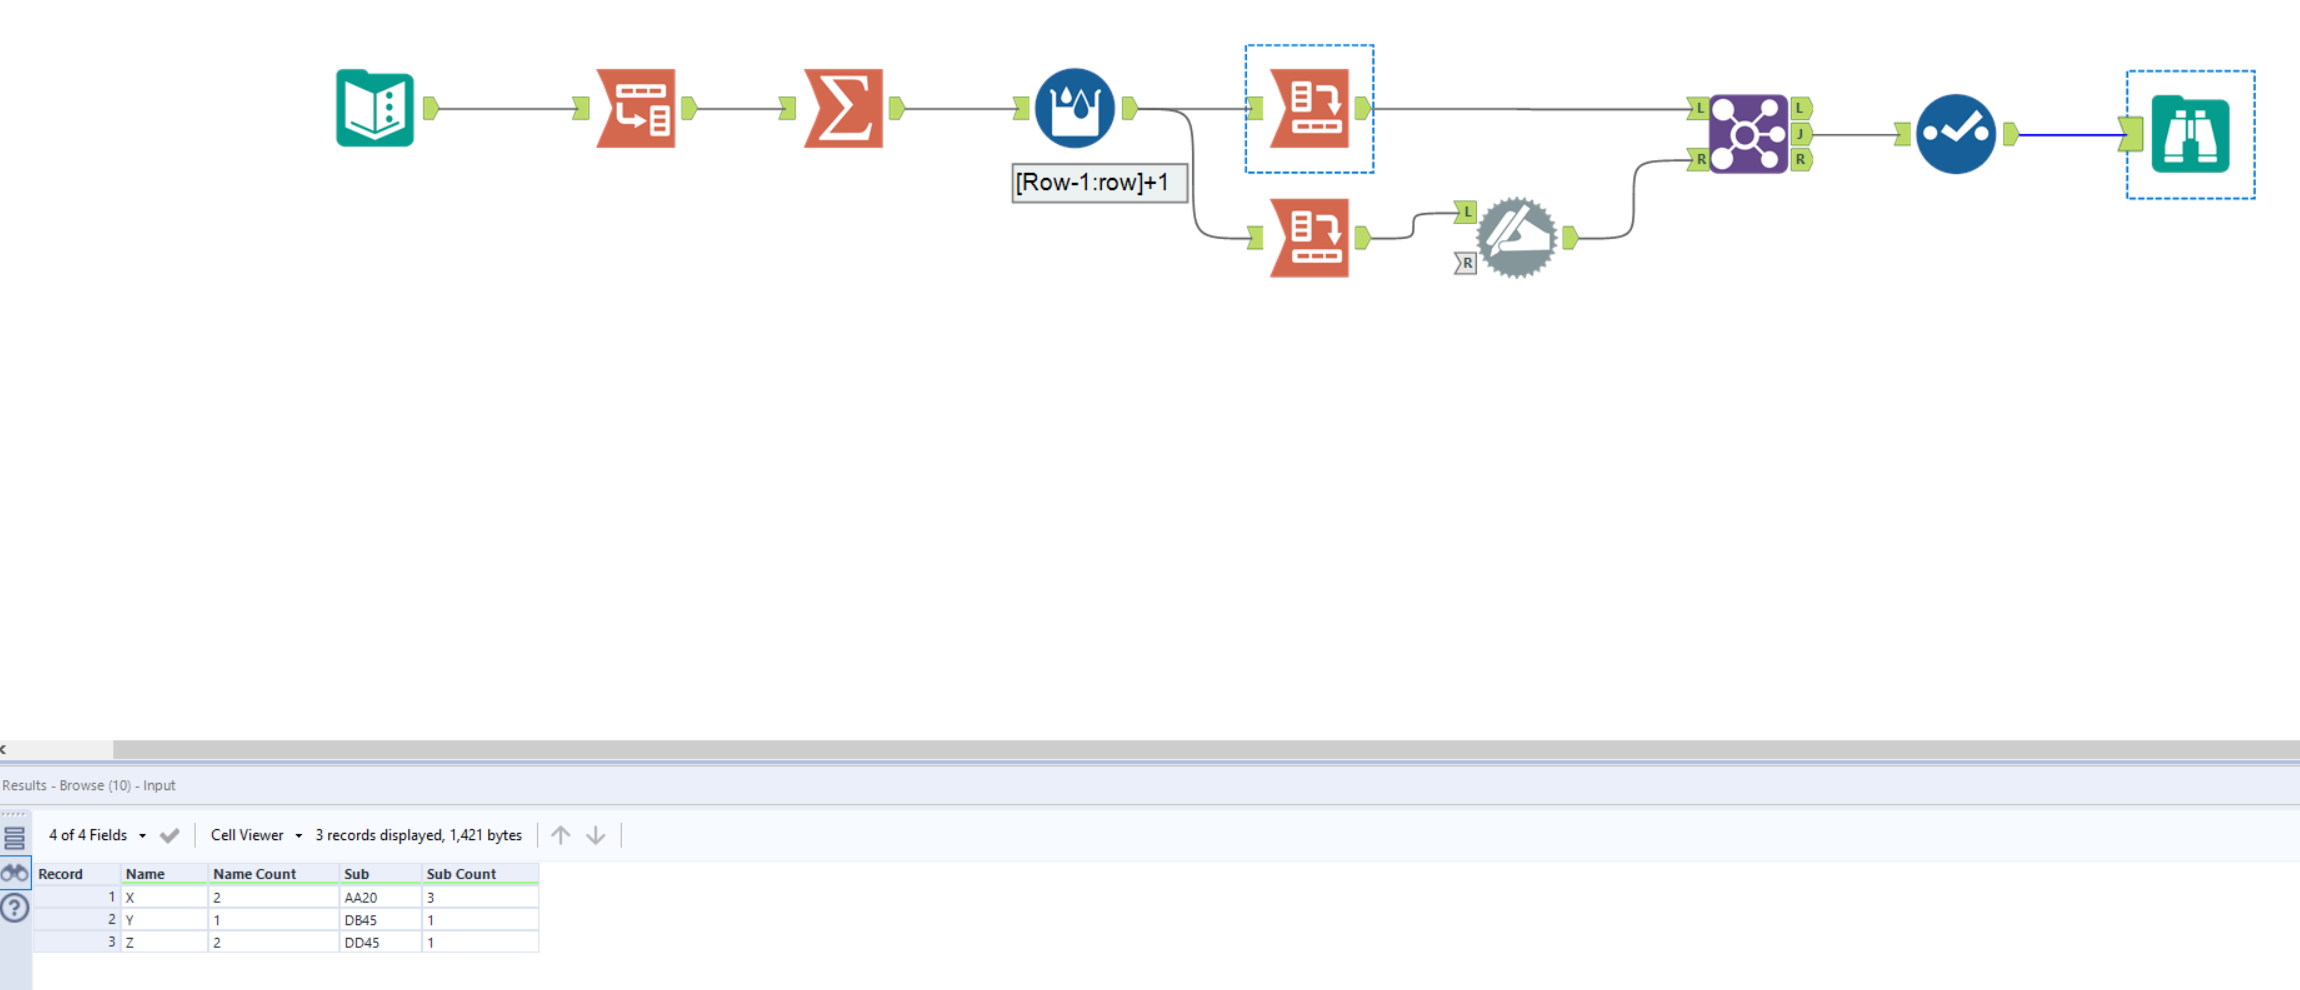Open the 4 of 4 Fields dropdown
This screenshot has height=990, width=2300.
(97, 835)
